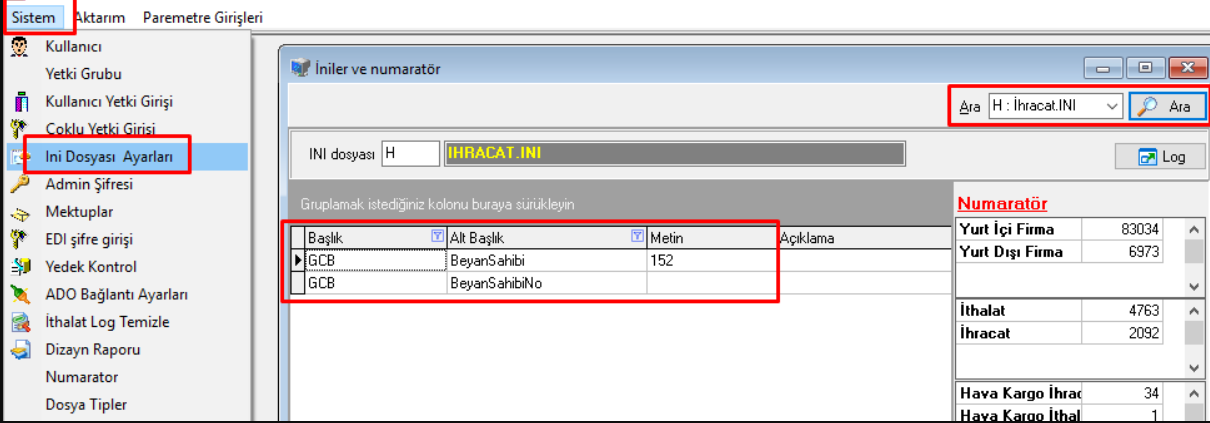Click the Kullanıcı user icon
Viewport: 1210px width, 423px height.
pos(20,47)
